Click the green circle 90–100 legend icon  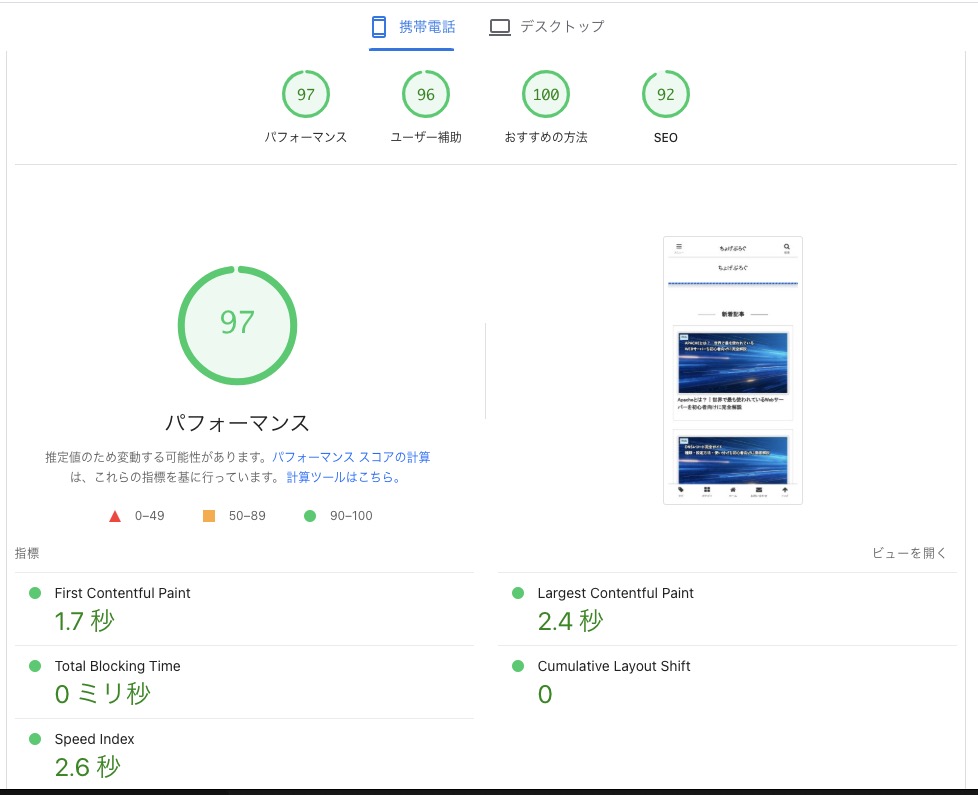[x=310, y=516]
